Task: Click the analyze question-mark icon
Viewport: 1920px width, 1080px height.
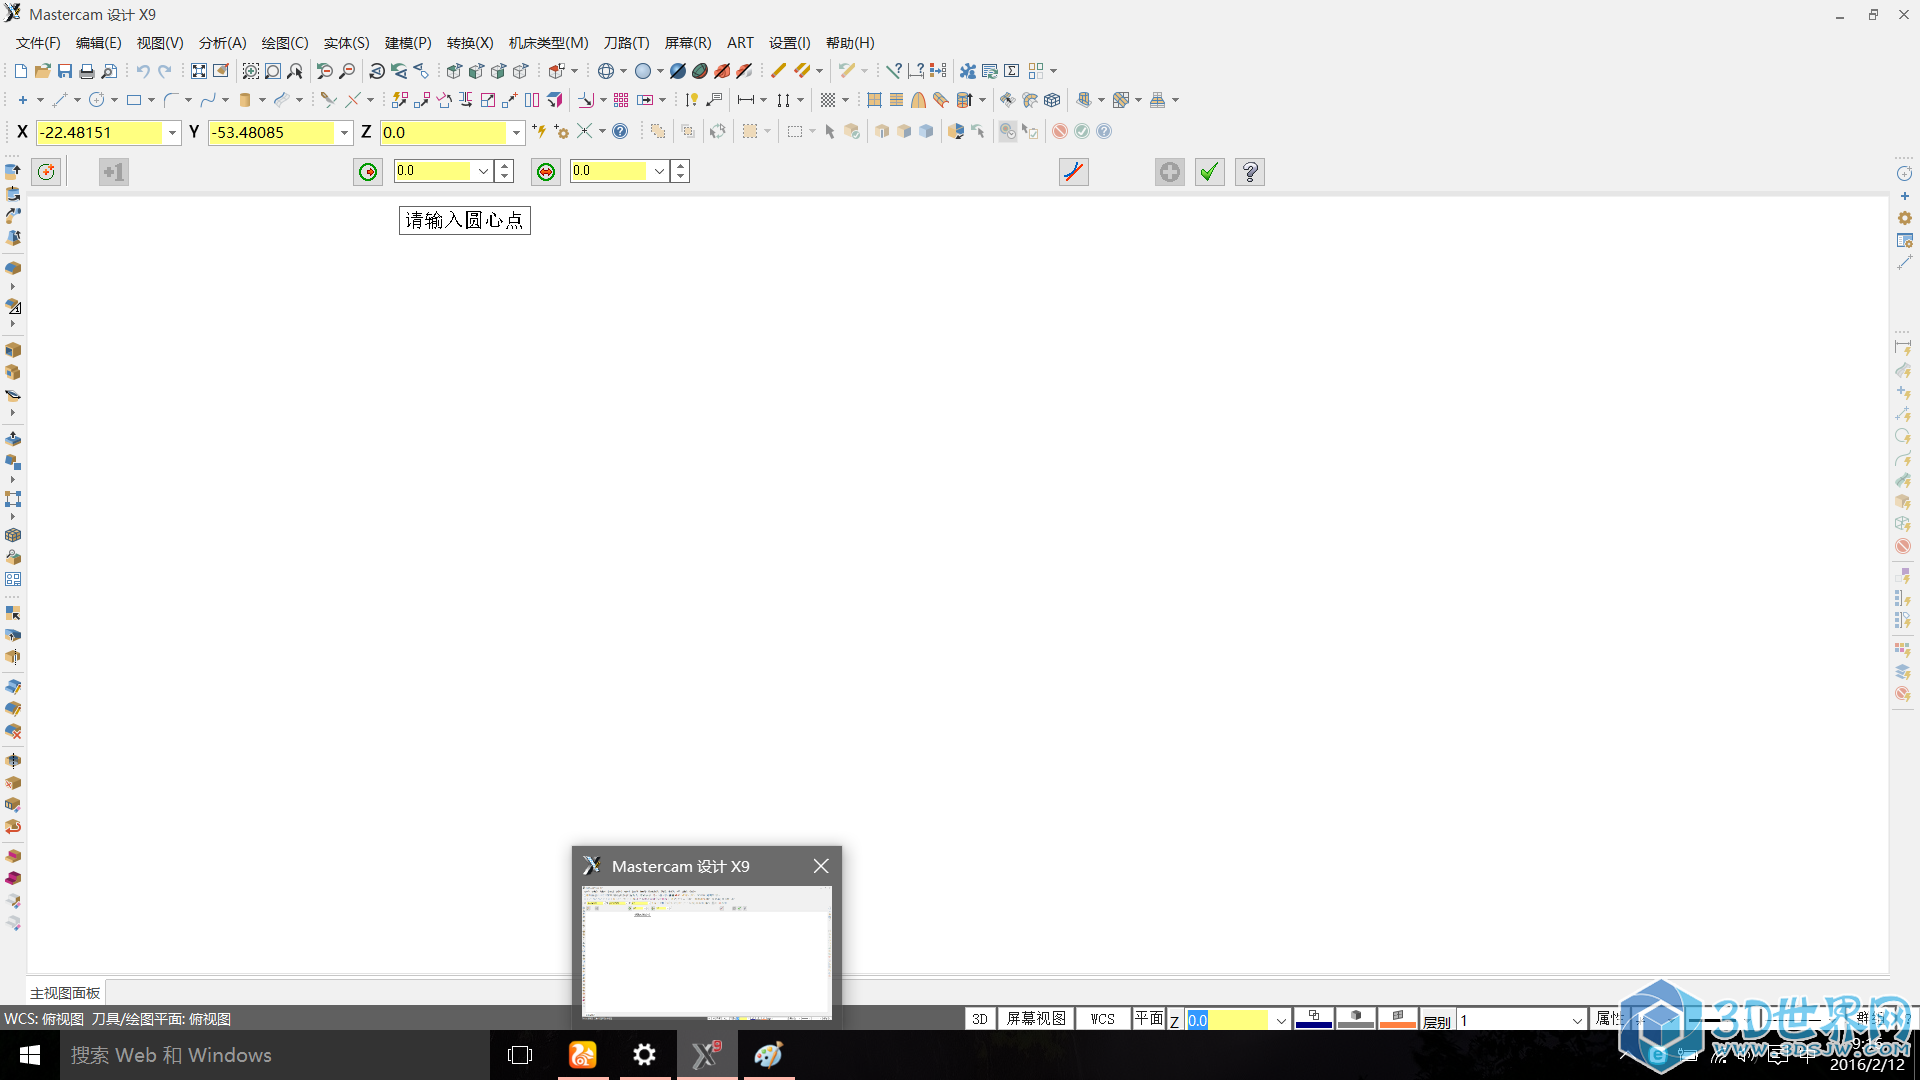Action: [894, 71]
